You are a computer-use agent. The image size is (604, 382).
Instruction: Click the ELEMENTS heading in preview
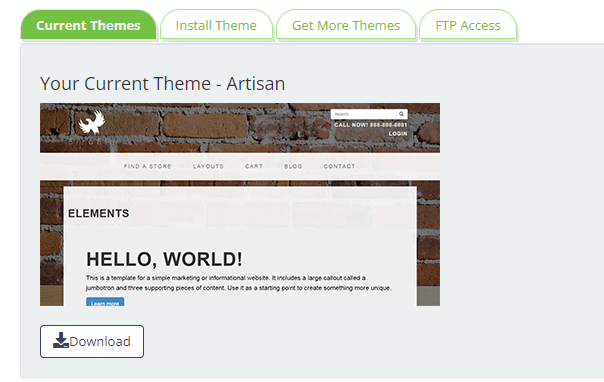99,213
